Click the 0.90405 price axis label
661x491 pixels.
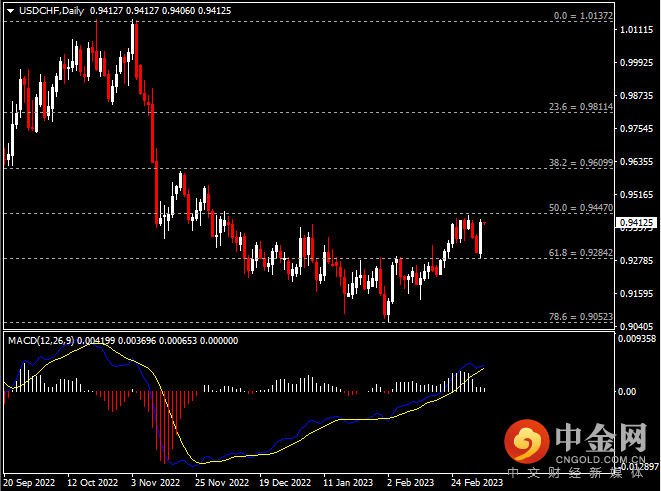637,326
